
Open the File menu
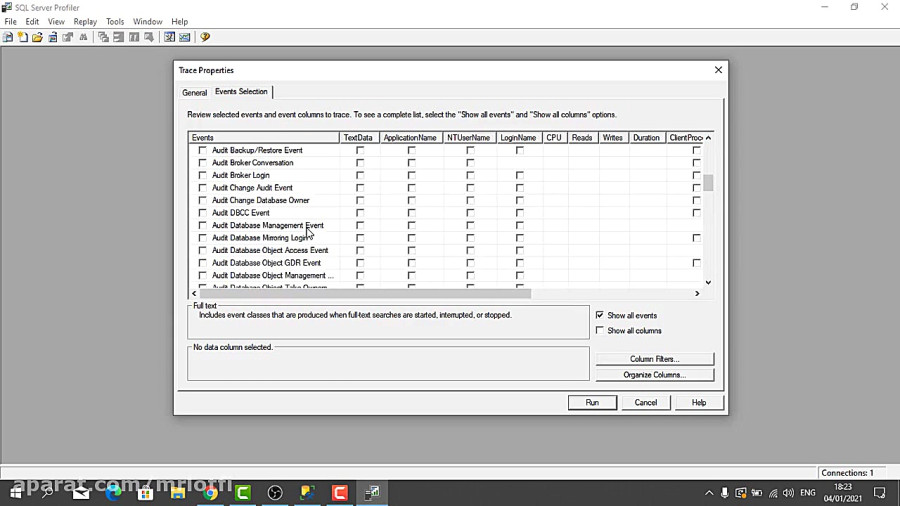[x=10, y=21]
